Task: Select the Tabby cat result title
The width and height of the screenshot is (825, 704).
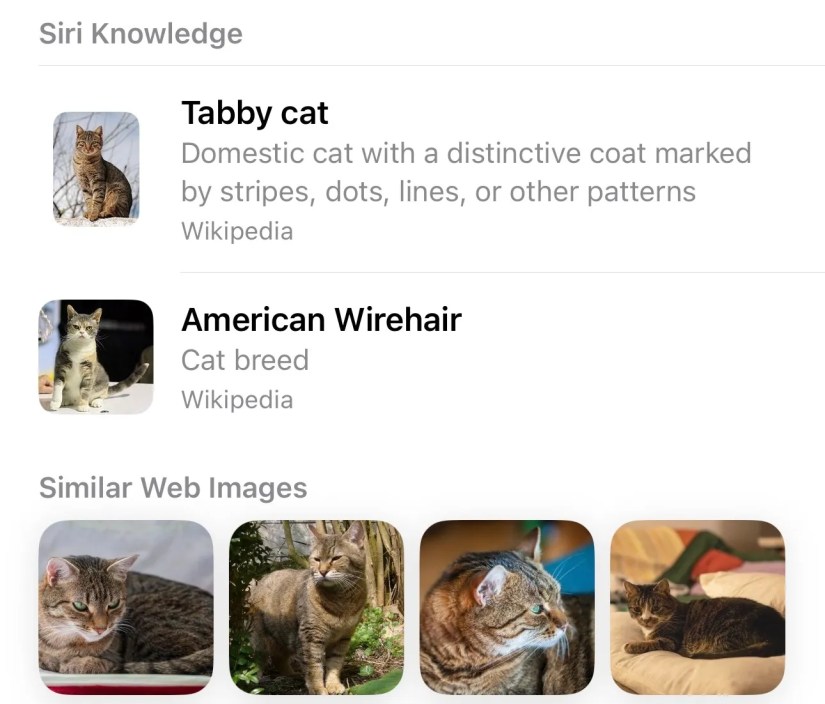Action: pos(255,113)
